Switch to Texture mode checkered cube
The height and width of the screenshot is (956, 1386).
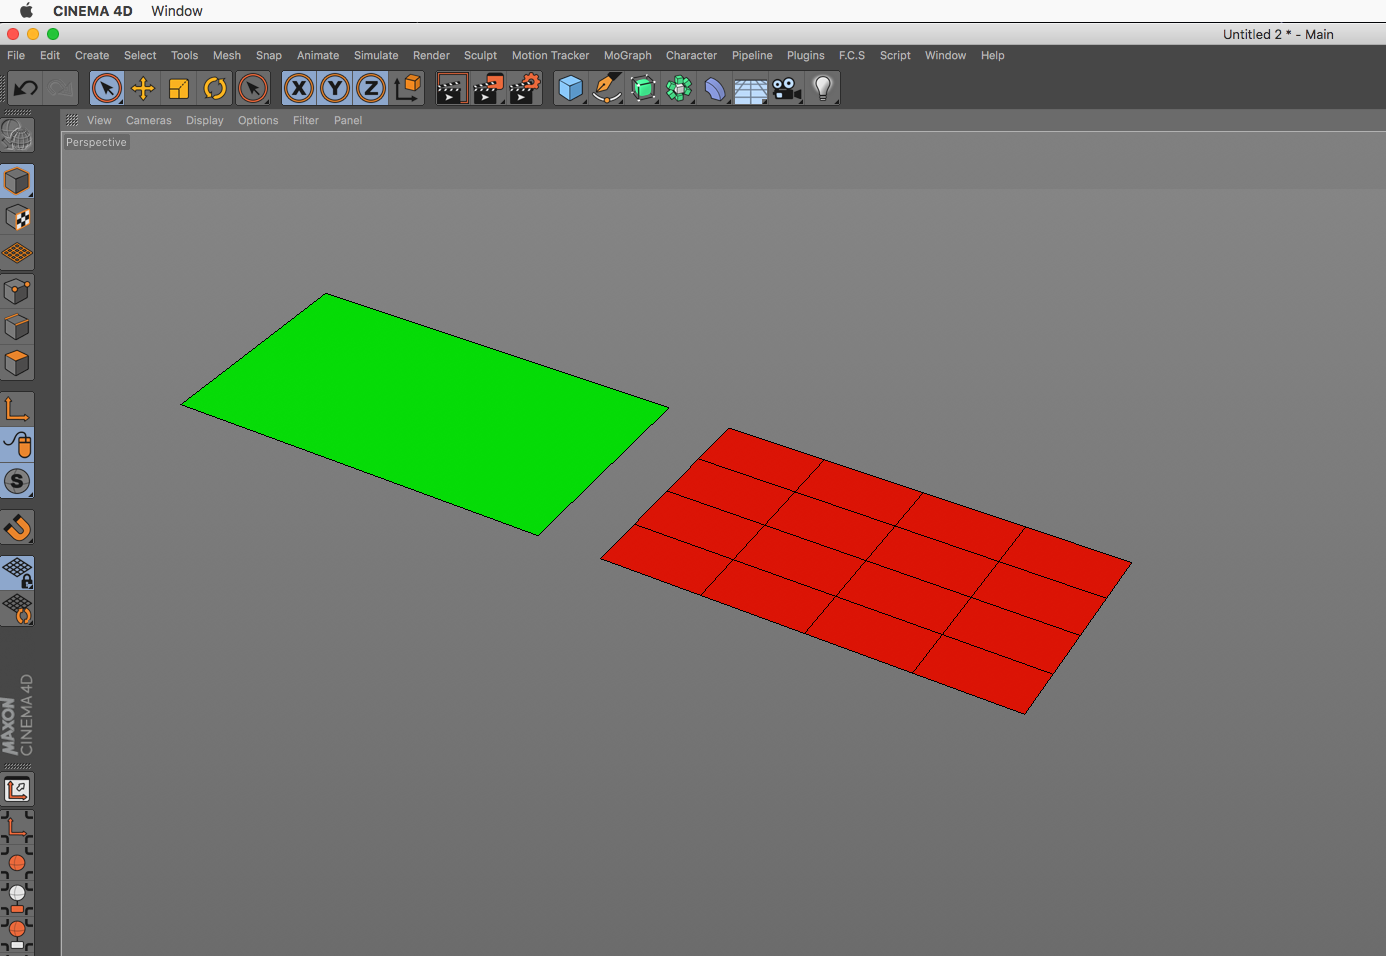(17, 217)
